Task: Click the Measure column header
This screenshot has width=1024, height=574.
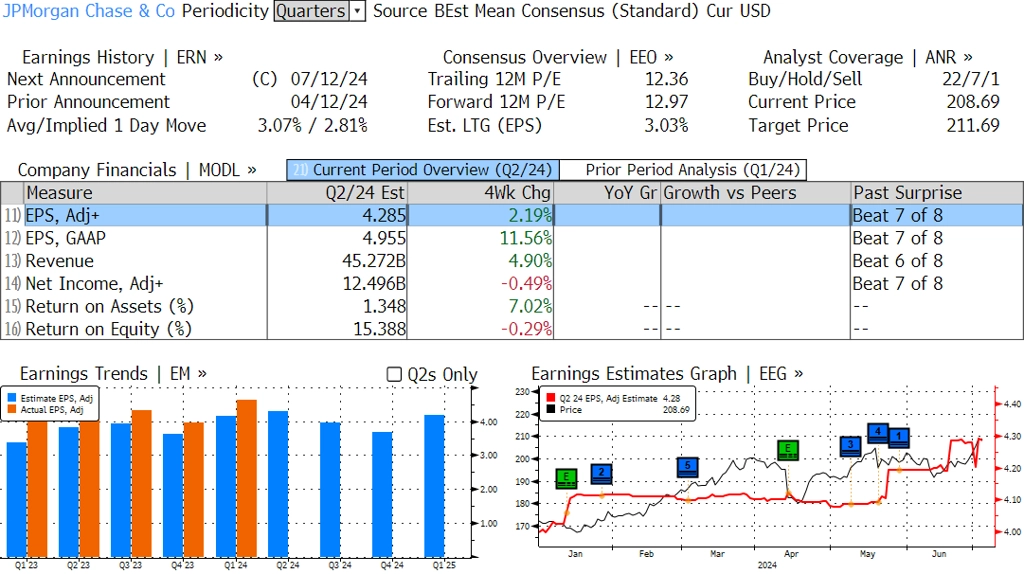Action: [145, 193]
